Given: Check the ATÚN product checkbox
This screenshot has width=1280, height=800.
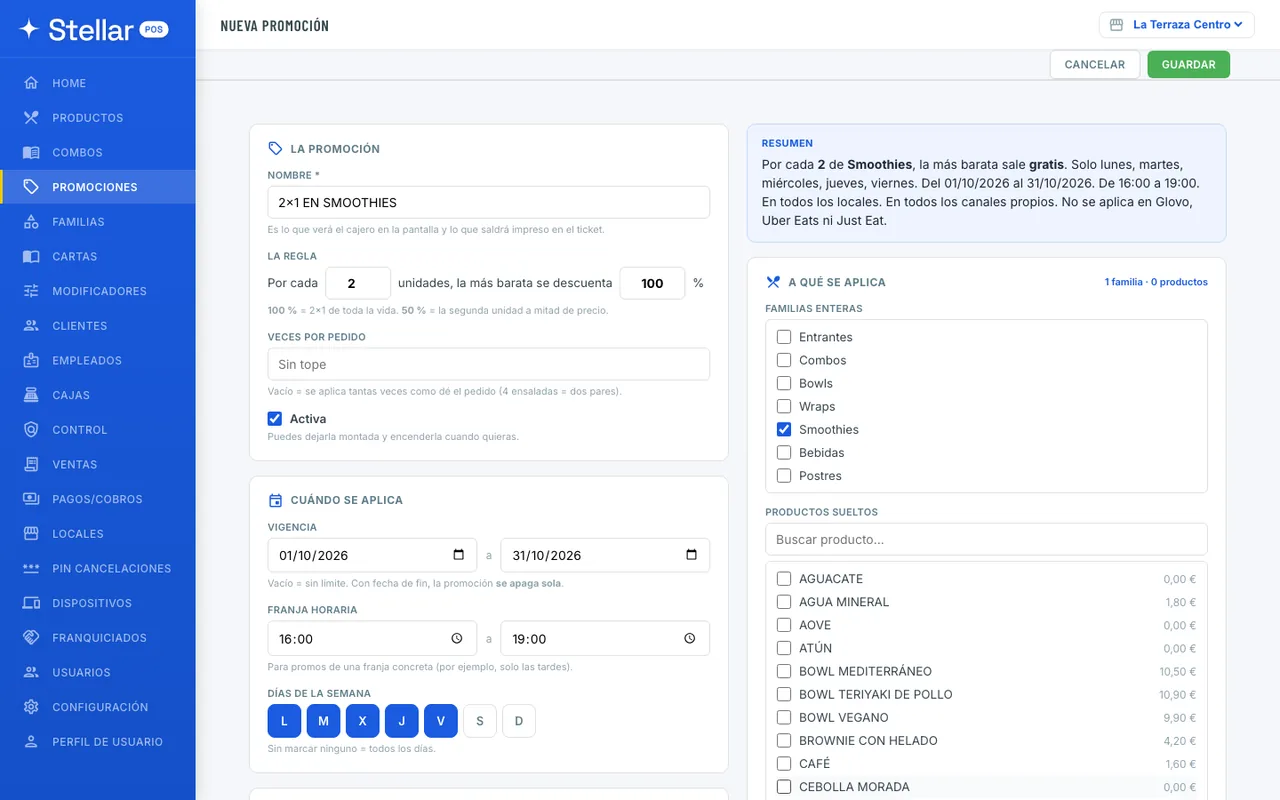Looking at the screenshot, I should pos(784,648).
